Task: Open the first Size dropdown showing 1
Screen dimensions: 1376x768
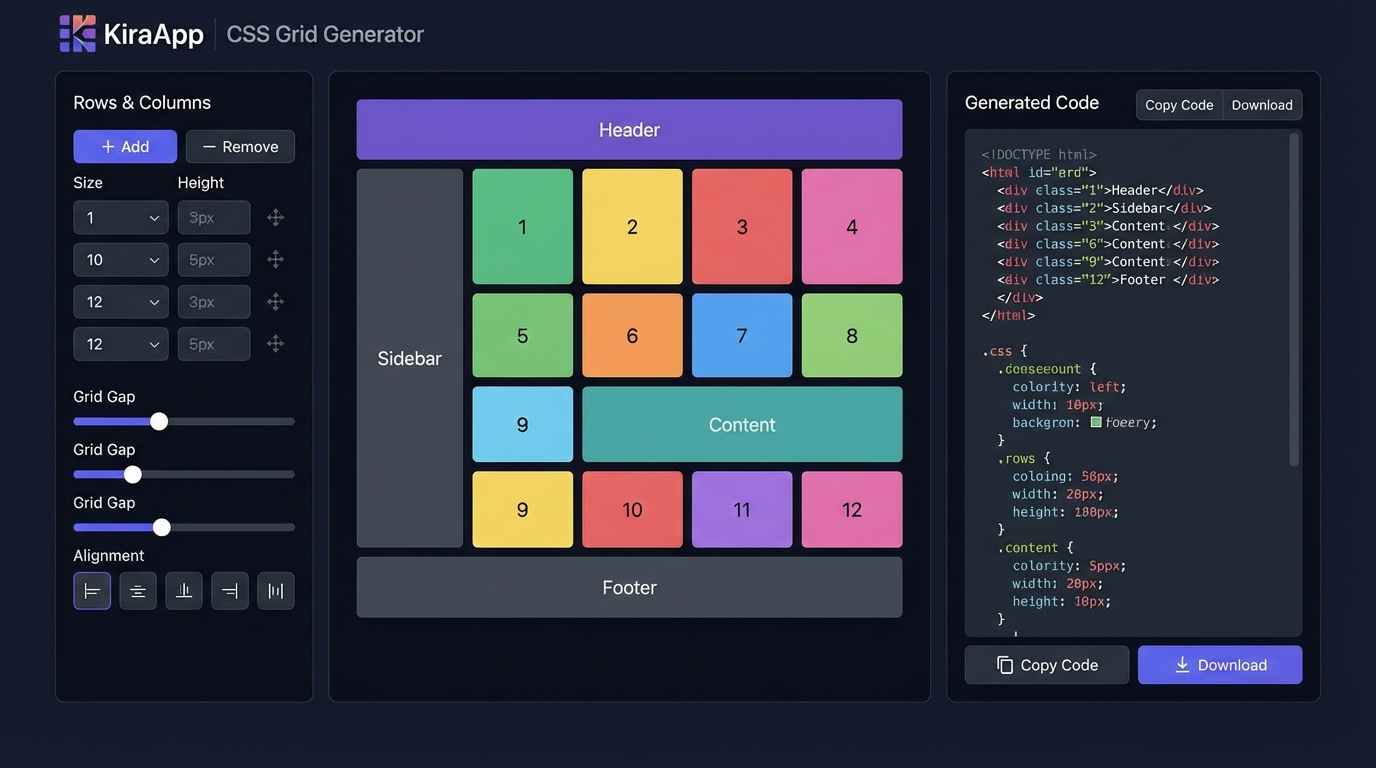Action: [x=120, y=217]
